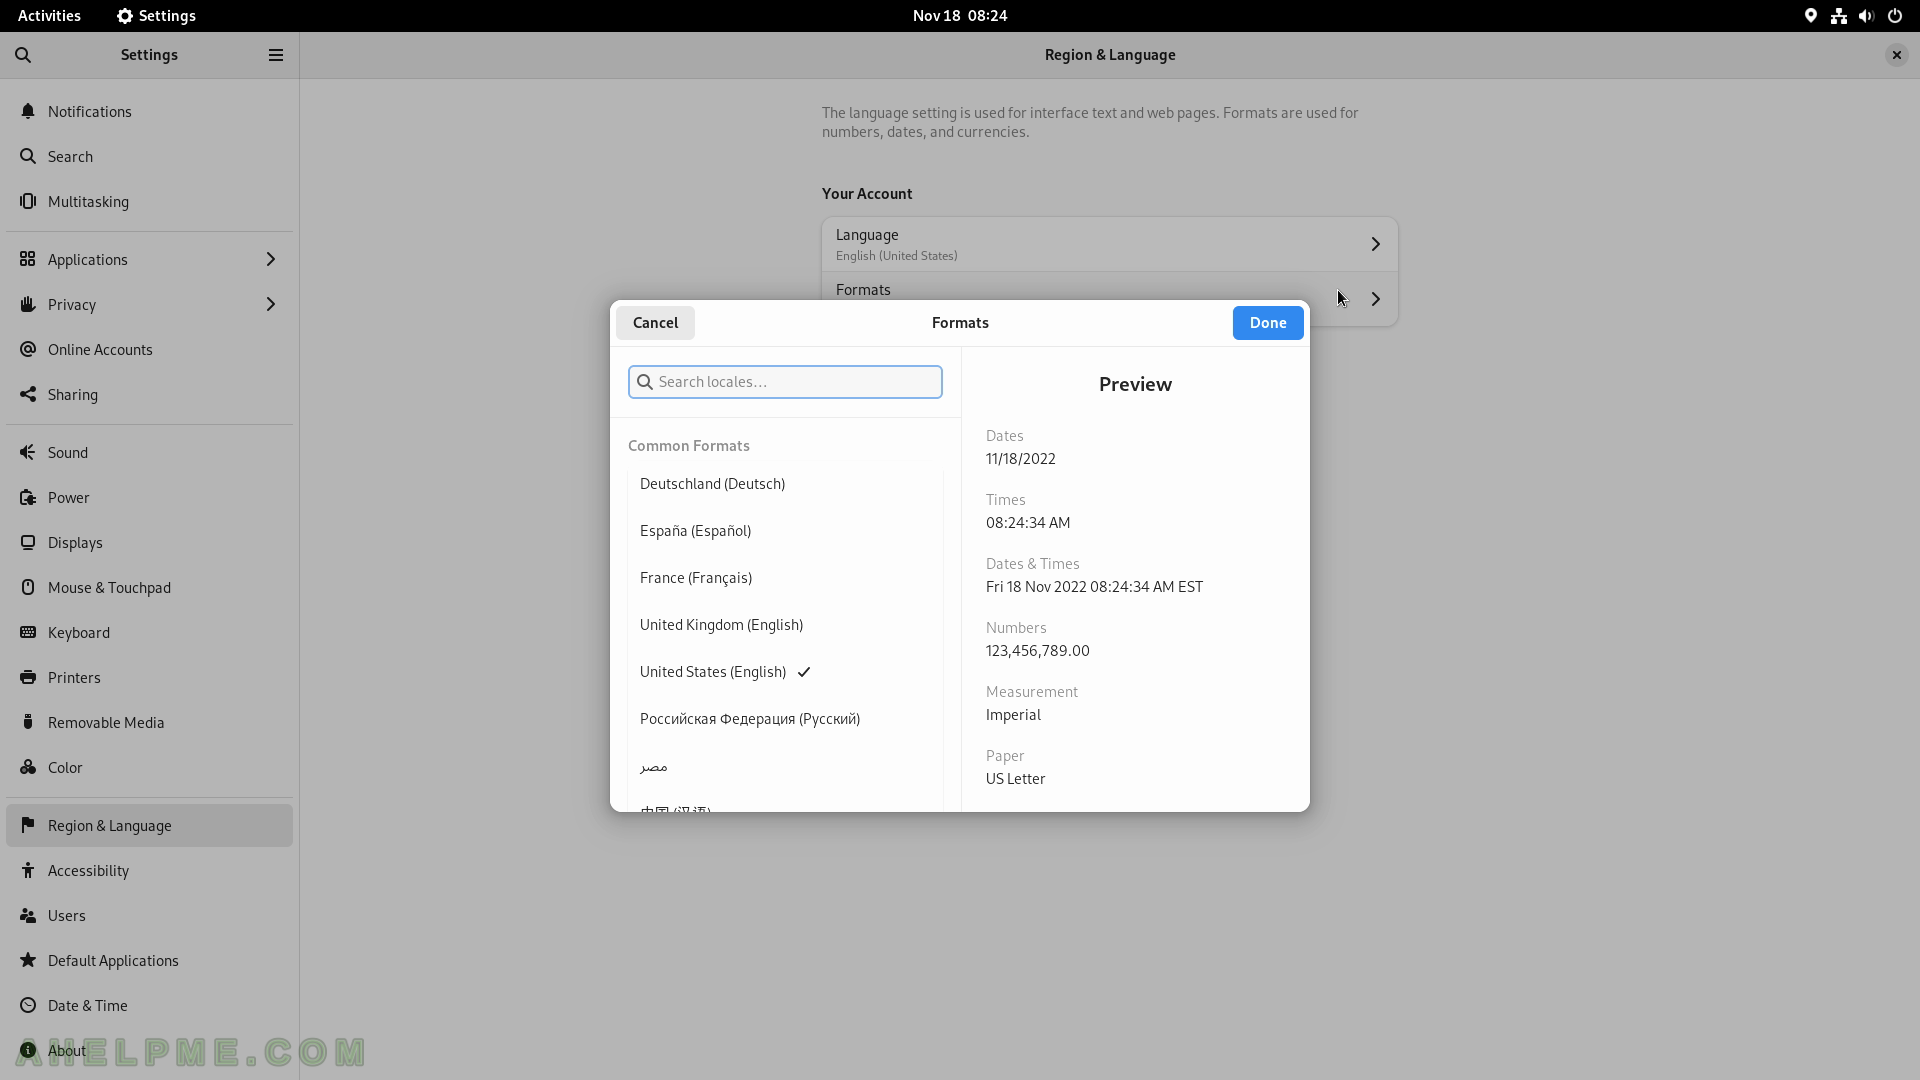Click the Users icon

point(28,915)
